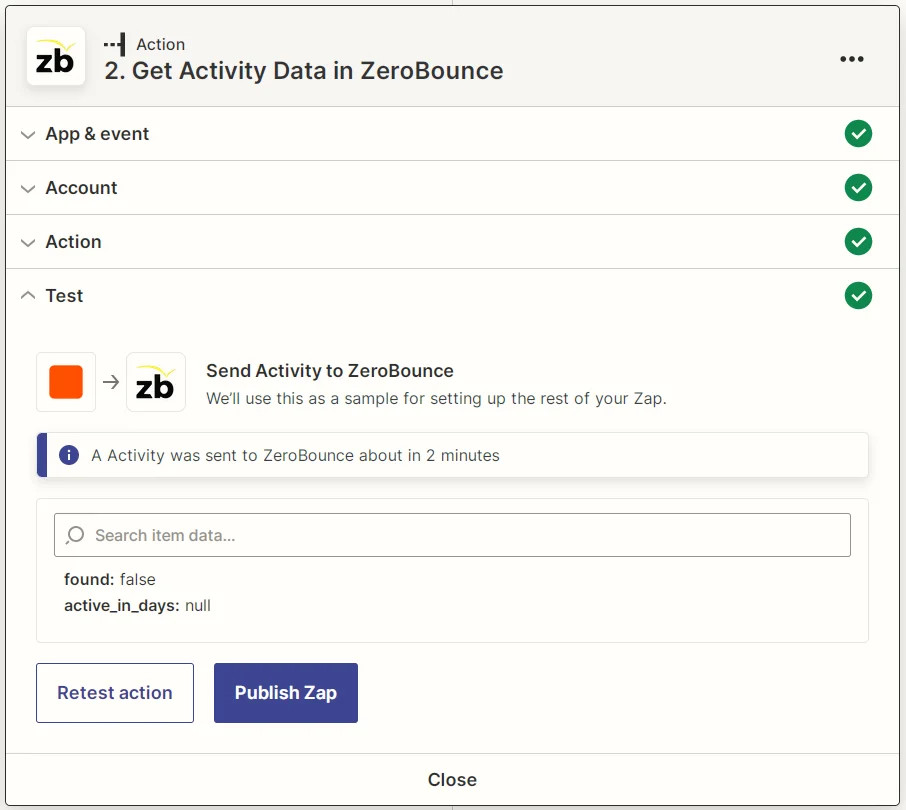Click the arrow between the app icons
The width and height of the screenshot is (906, 810).
point(109,382)
